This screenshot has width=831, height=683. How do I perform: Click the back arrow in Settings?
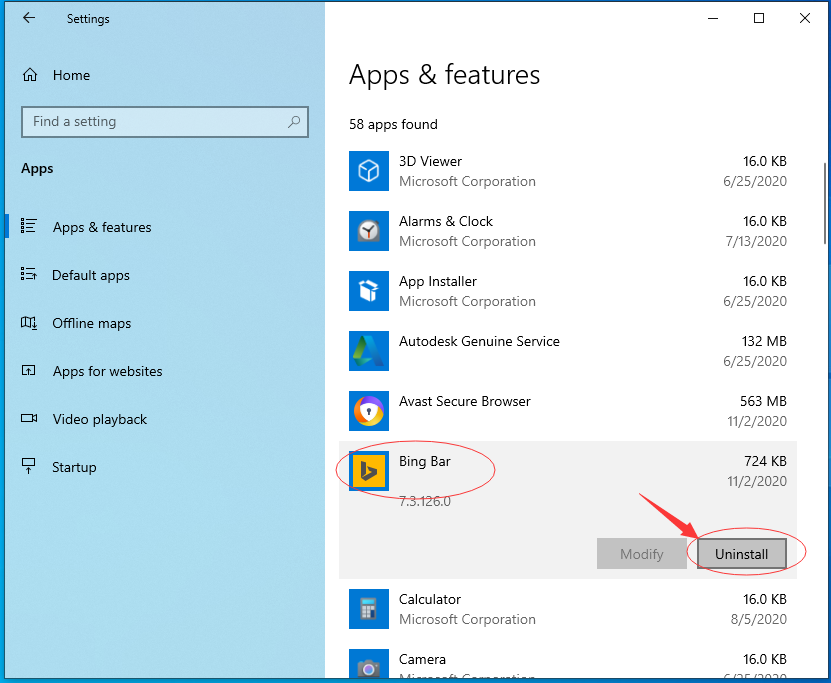pyautogui.click(x=29, y=18)
